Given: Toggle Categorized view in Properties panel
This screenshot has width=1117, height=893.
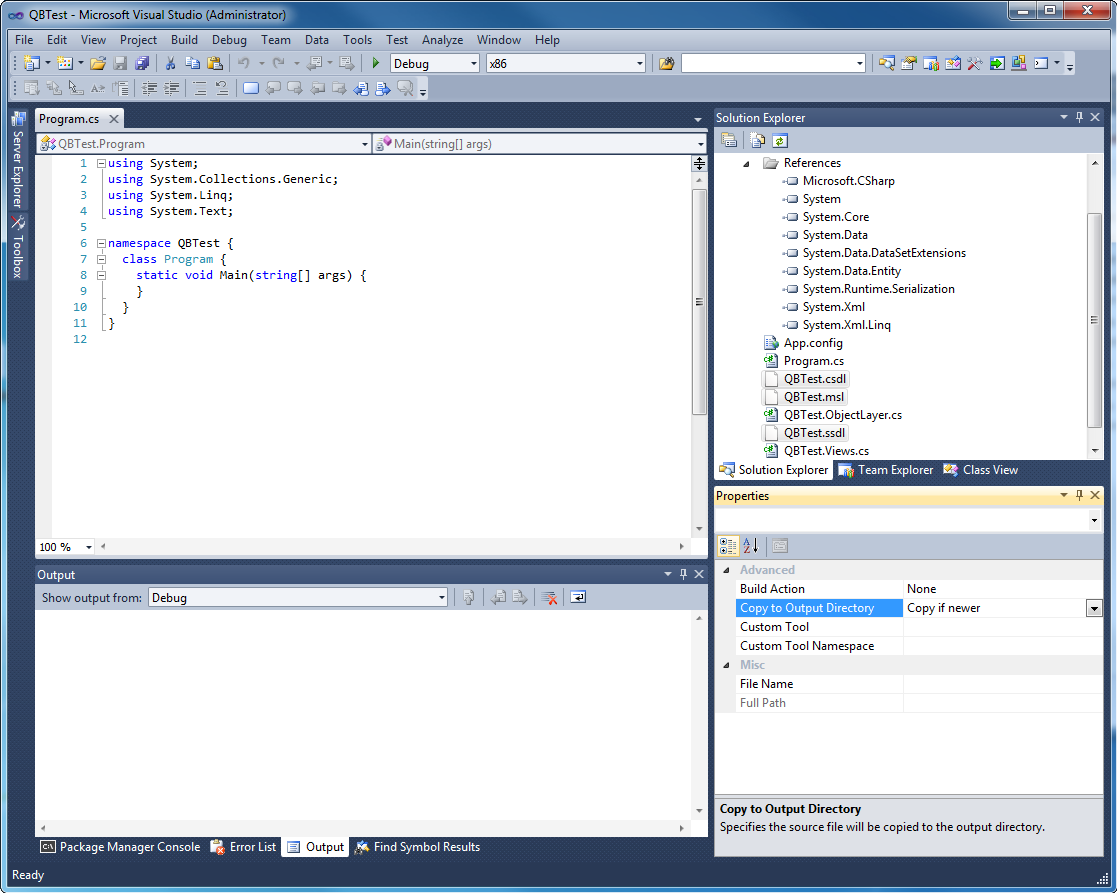Looking at the screenshot, I should (728, 546).
